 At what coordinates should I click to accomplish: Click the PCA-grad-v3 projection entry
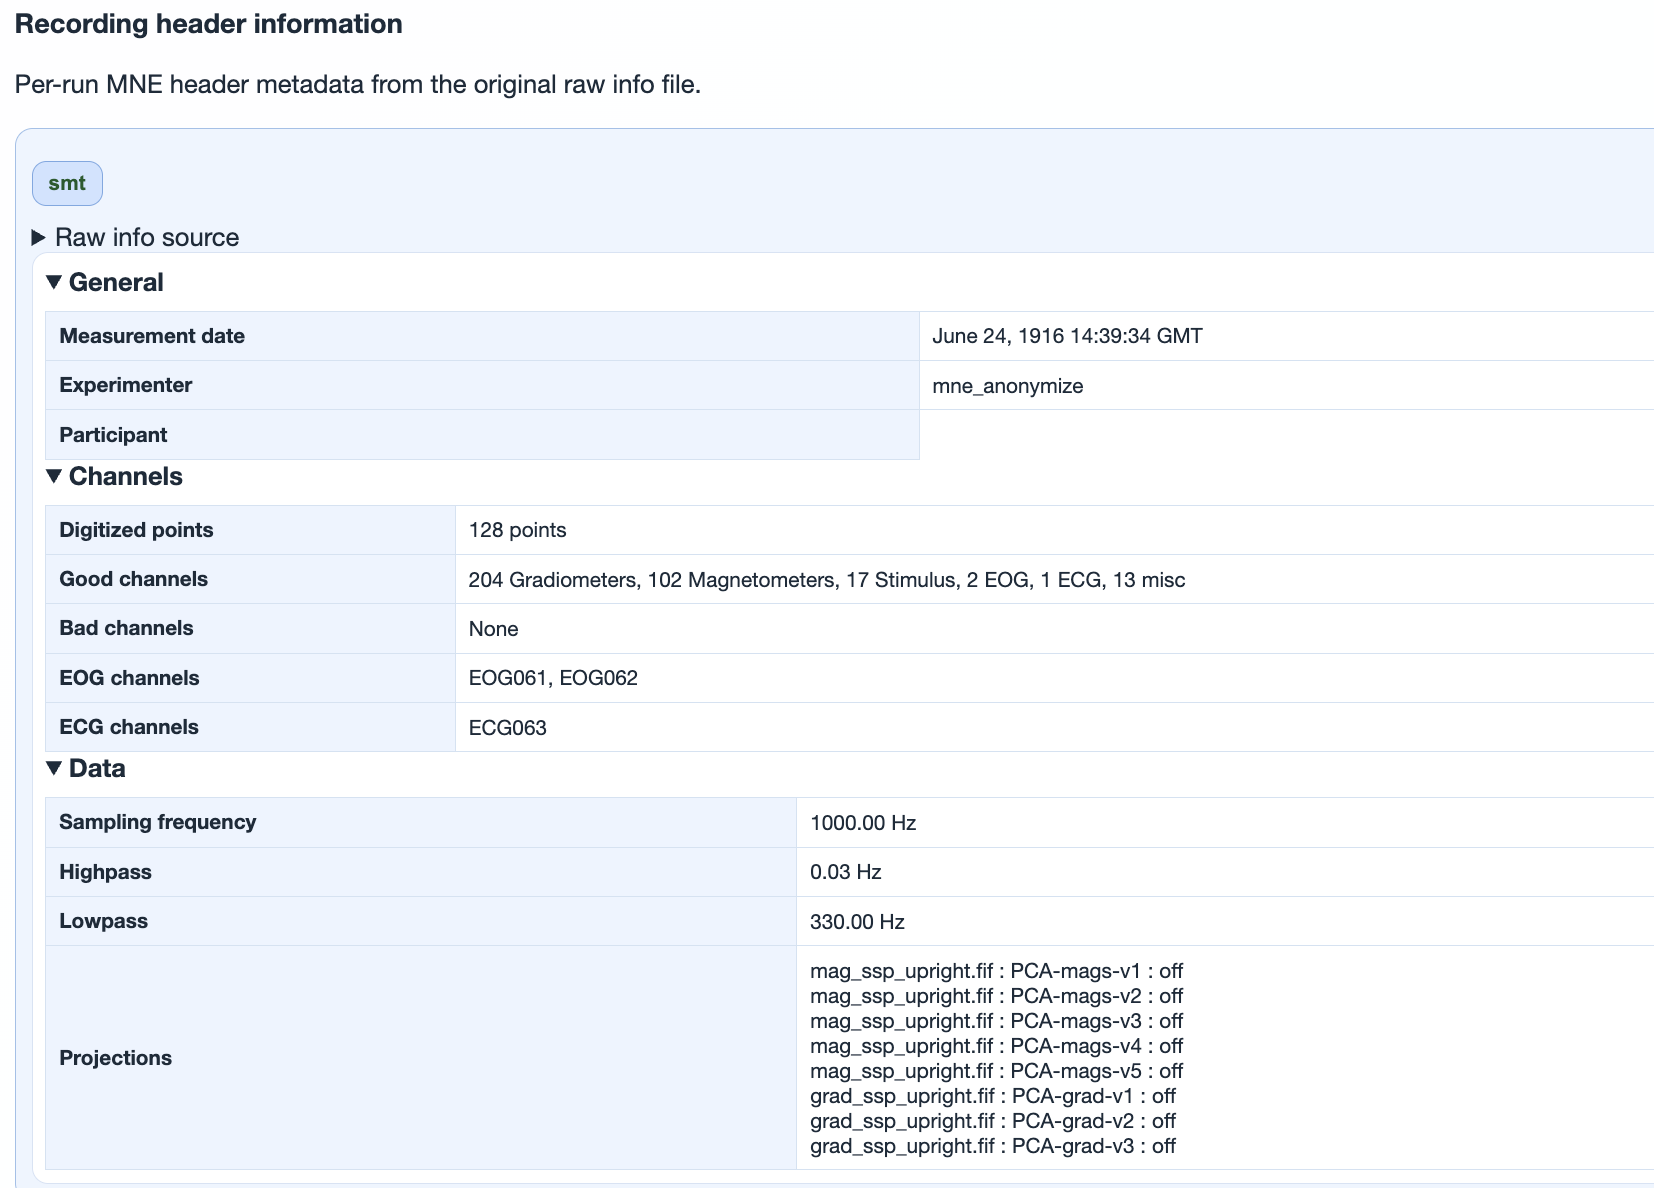click(992, 1146)
